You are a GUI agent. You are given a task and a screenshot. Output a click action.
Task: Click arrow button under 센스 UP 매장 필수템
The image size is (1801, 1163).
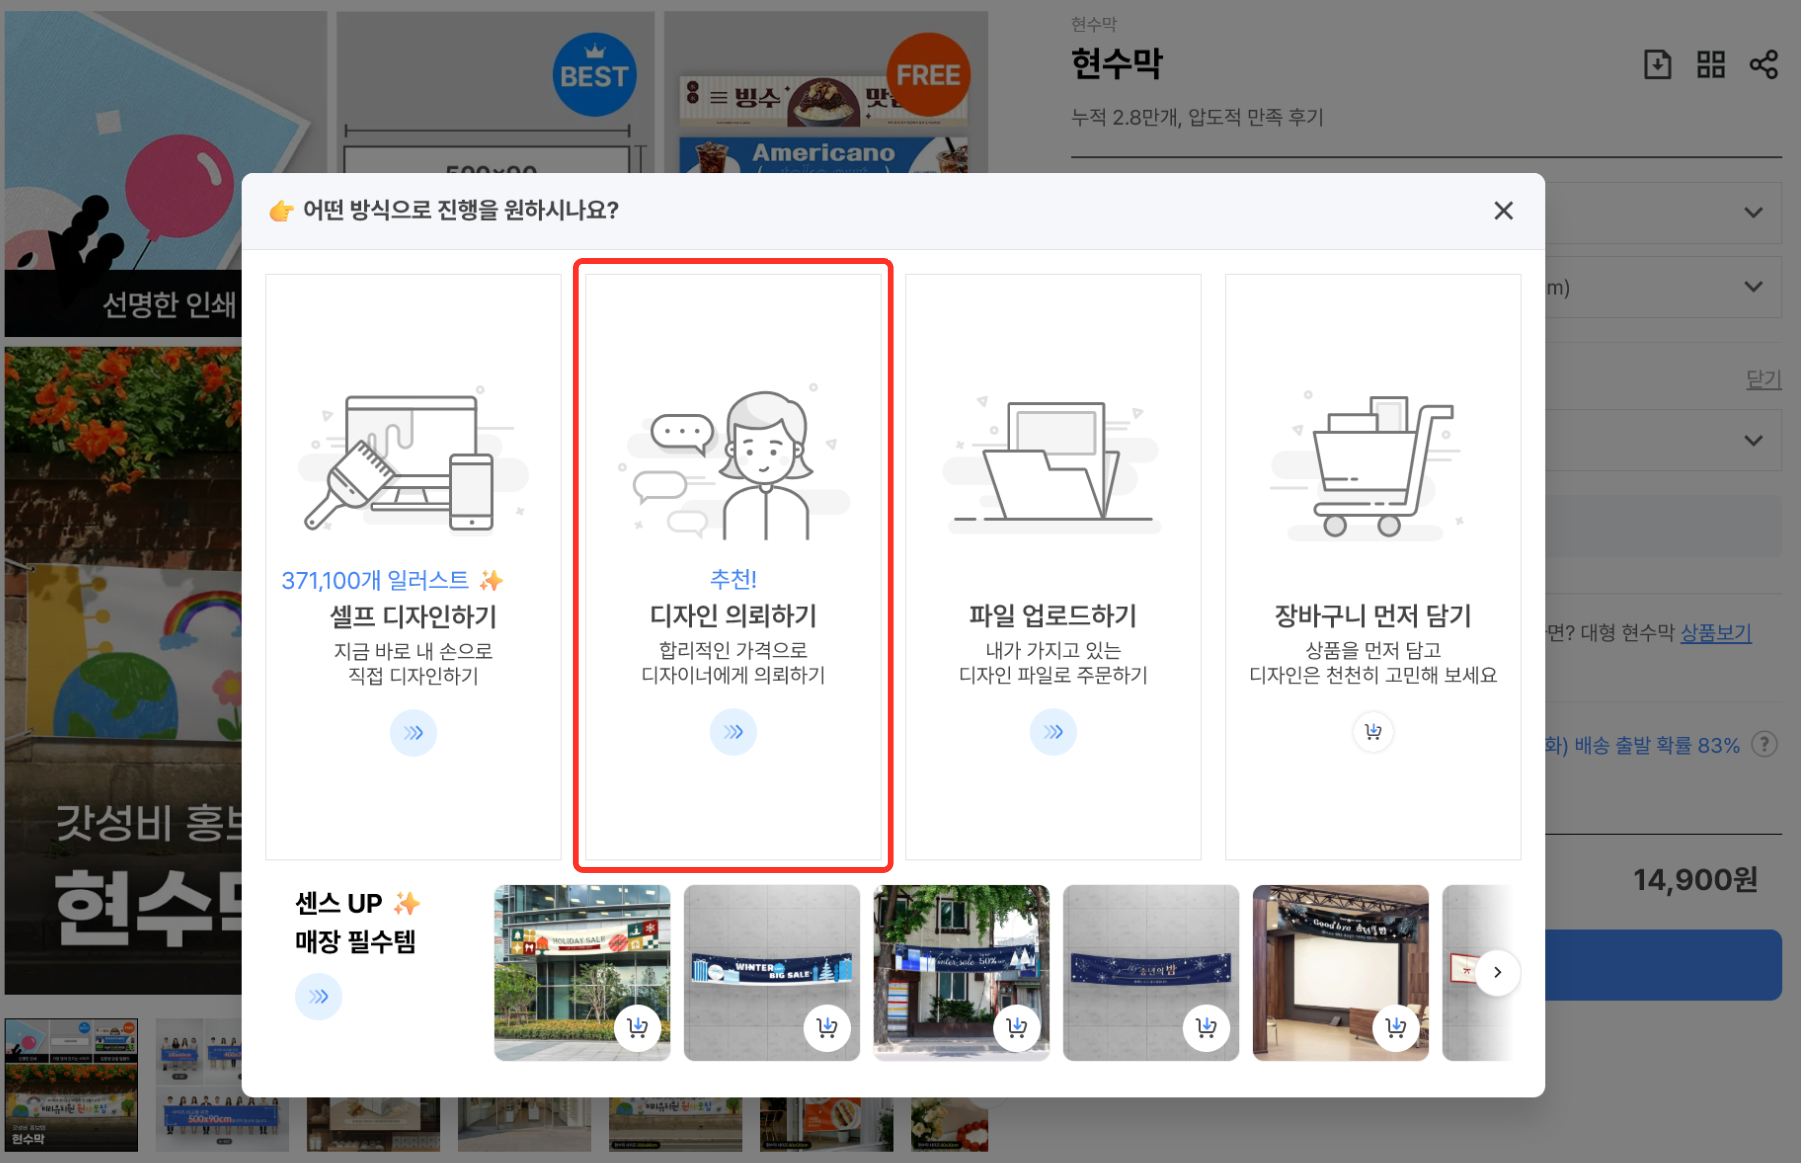(318, 997)
